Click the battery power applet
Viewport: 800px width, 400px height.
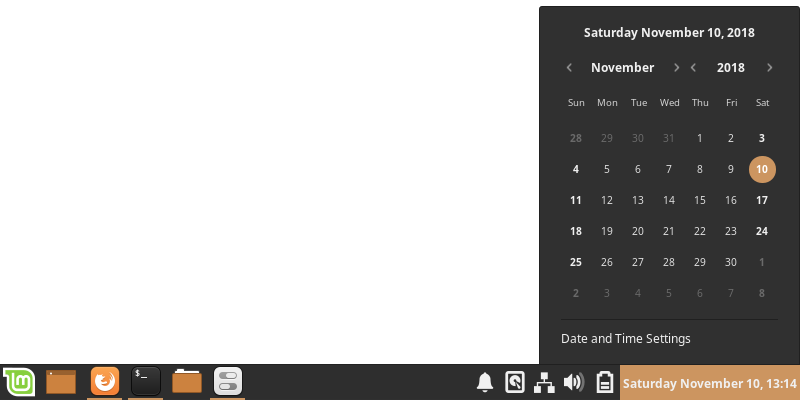coord(605,382)
